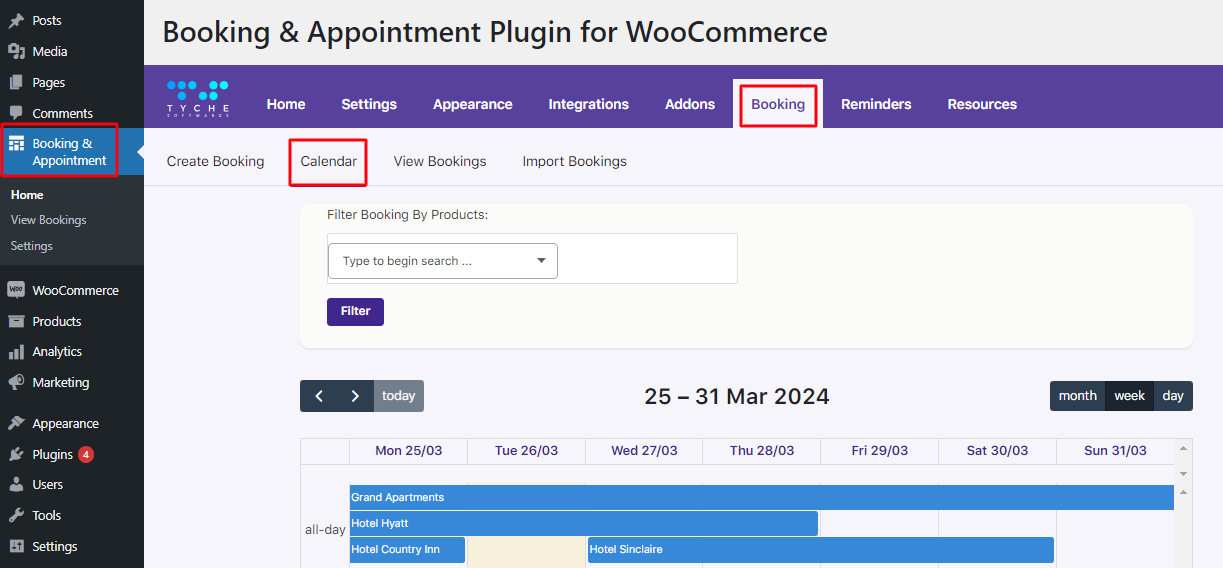Image resolution: width=1223 pixels, height=568 pixels.
Task: Click the Filter Booking By Products label
Action: 407,214
